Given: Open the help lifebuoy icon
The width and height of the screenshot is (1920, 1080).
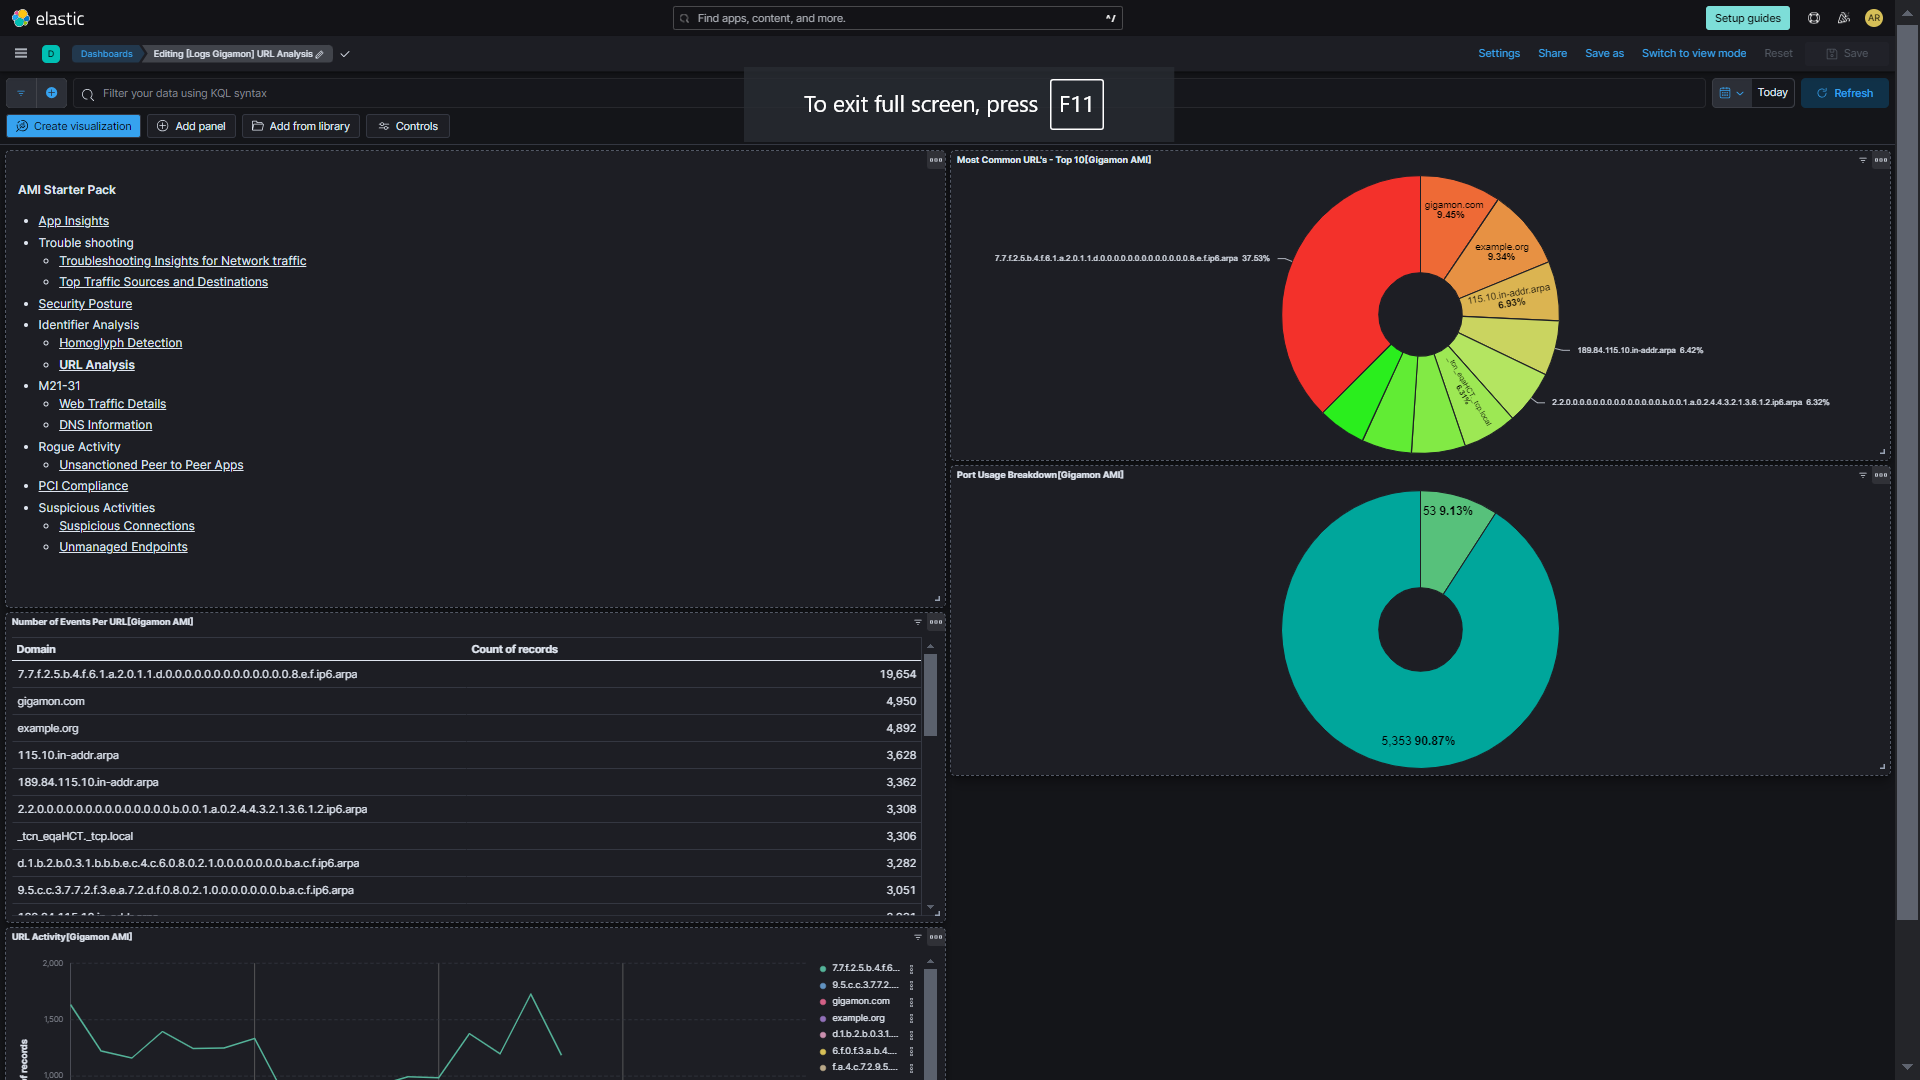Looking at the screenshot, I should click(x=1812, y=18).
